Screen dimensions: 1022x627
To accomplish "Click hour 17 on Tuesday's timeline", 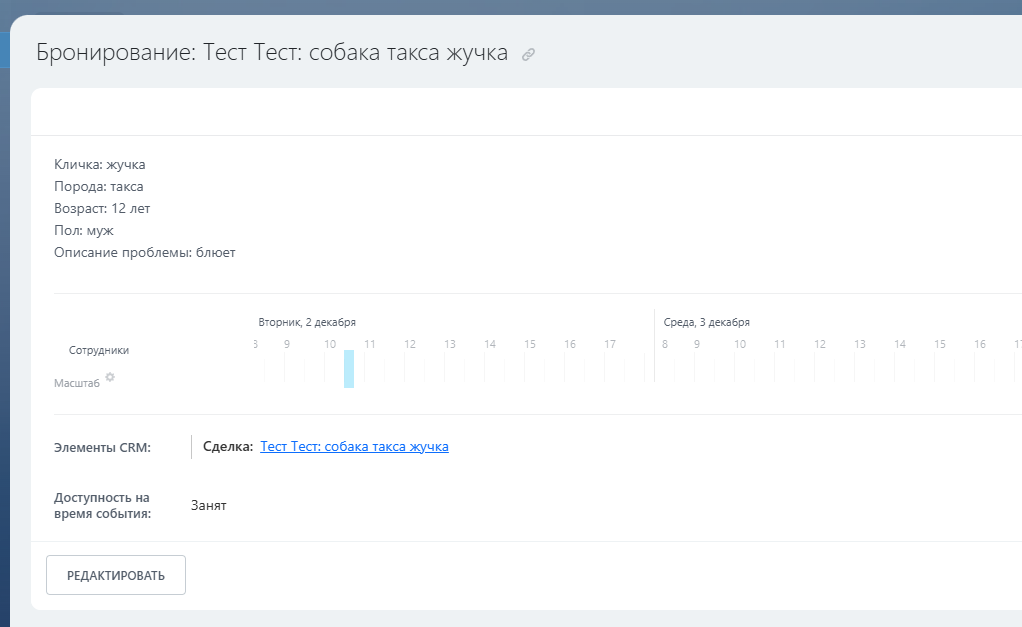I will point(610,345).
